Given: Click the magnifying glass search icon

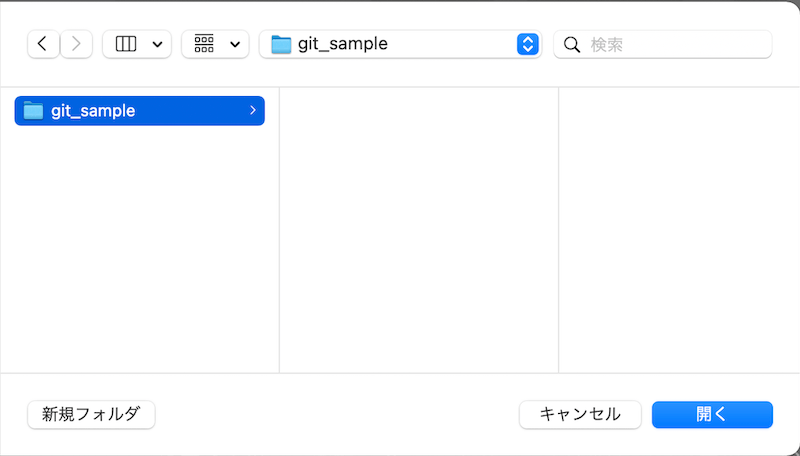Looking at the screenshot, I should pyautogui.click(x=572, y=45).
